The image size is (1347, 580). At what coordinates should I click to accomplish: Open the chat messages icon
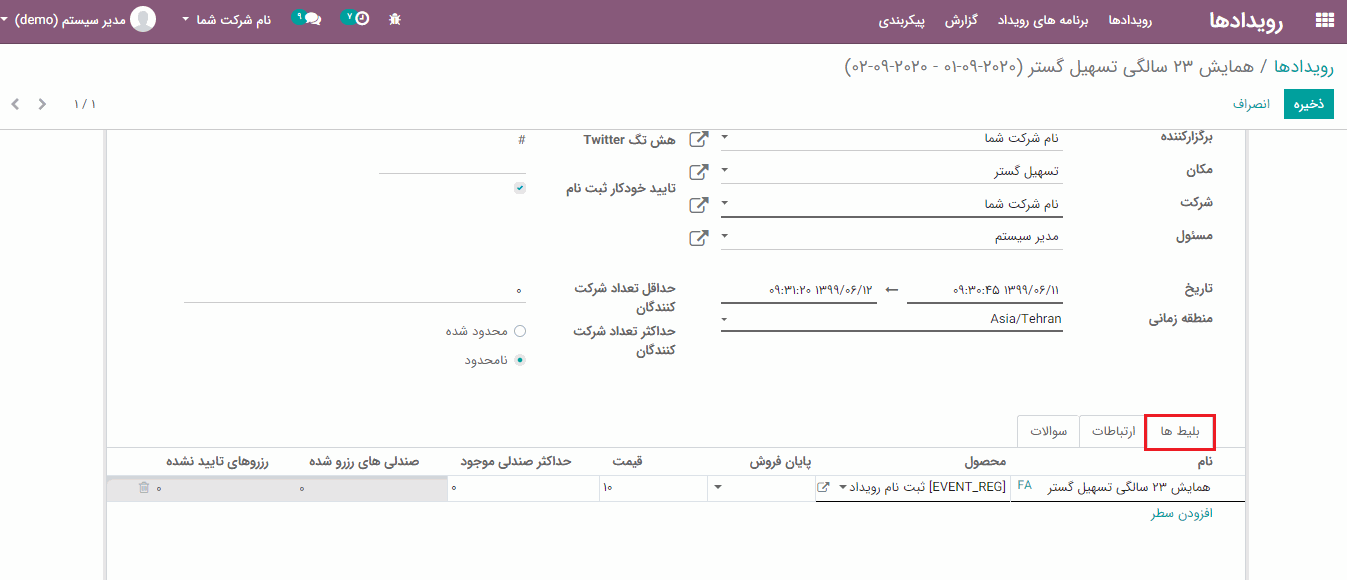pos(307,19)
